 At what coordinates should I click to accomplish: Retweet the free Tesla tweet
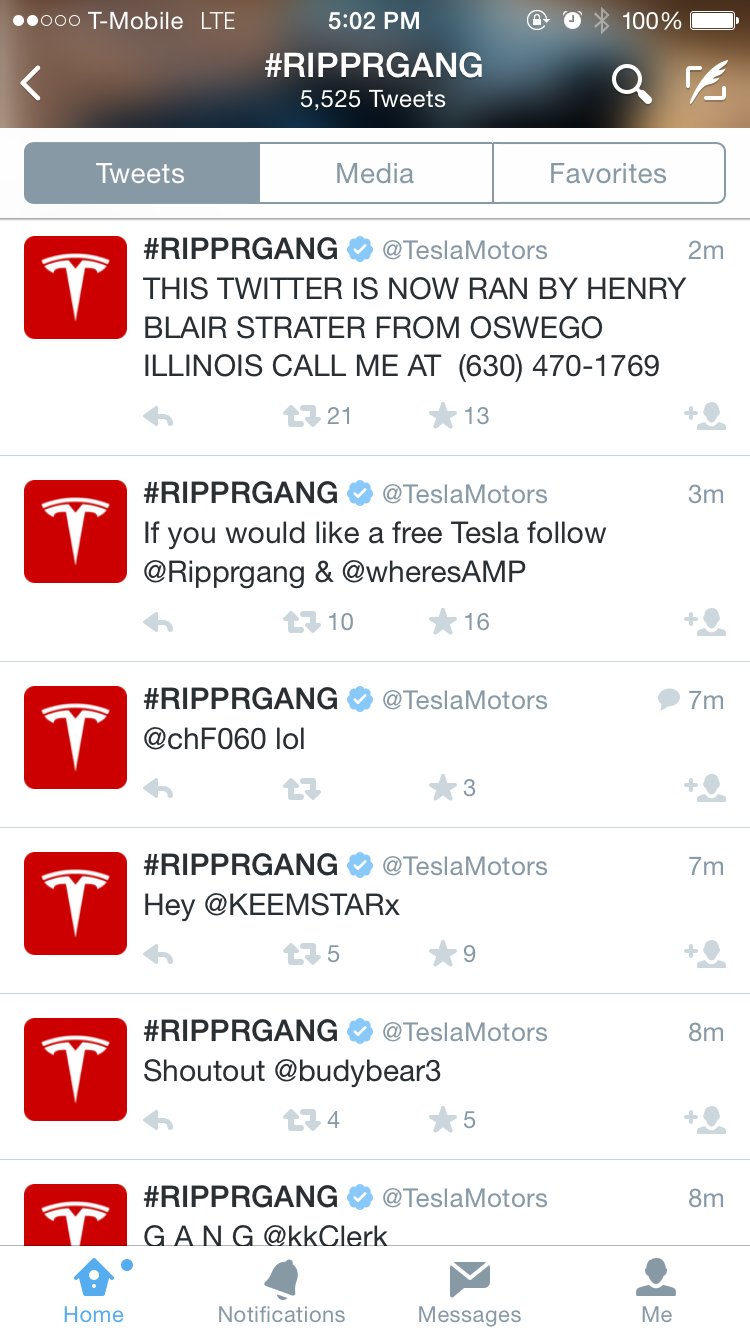302,622
